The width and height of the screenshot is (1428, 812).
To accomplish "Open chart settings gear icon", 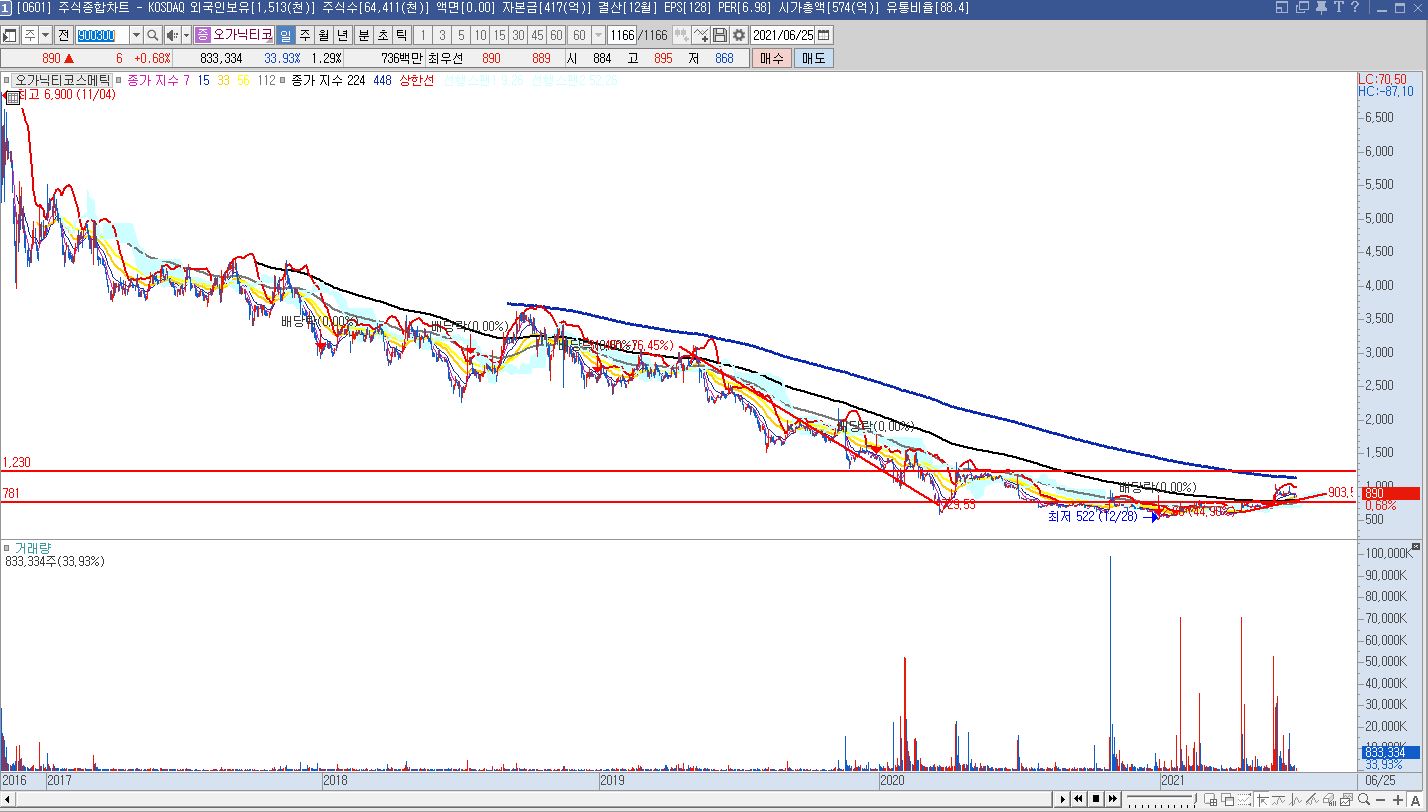I will click(x=739, y=35).
